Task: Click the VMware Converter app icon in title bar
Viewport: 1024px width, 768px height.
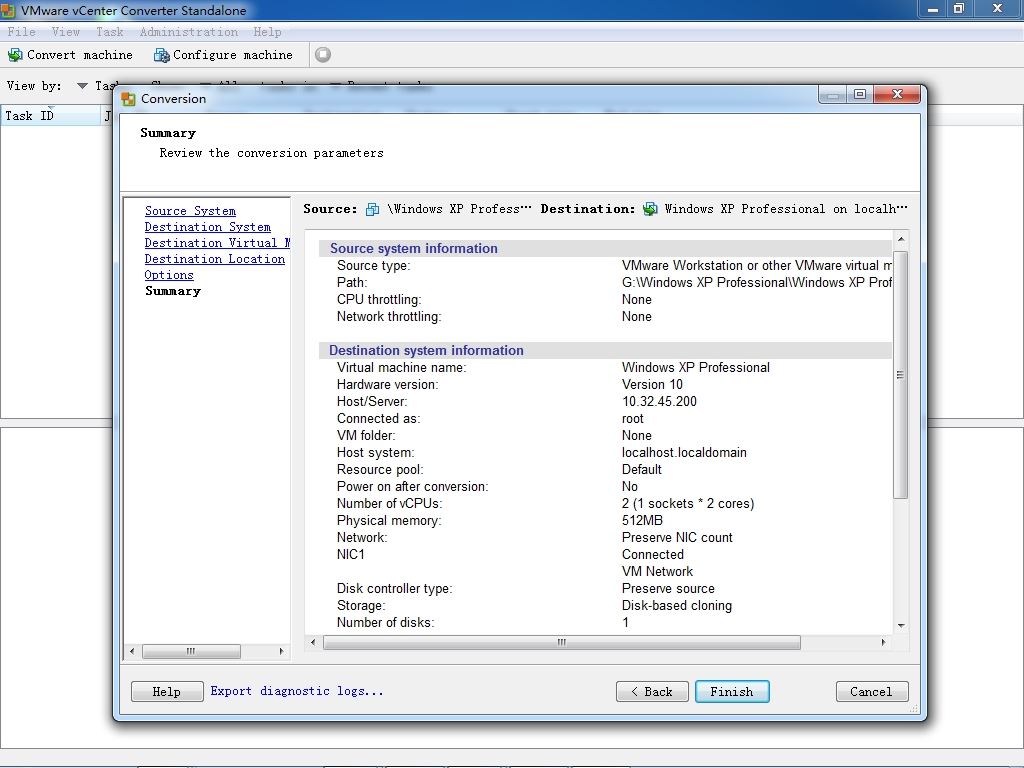Action: (x=8, y=10)
